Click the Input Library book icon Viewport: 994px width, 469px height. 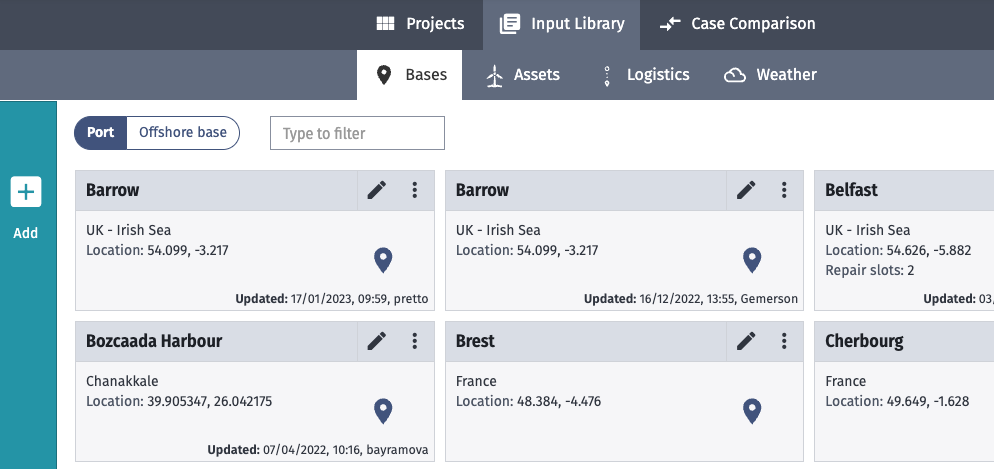point(510,24)
